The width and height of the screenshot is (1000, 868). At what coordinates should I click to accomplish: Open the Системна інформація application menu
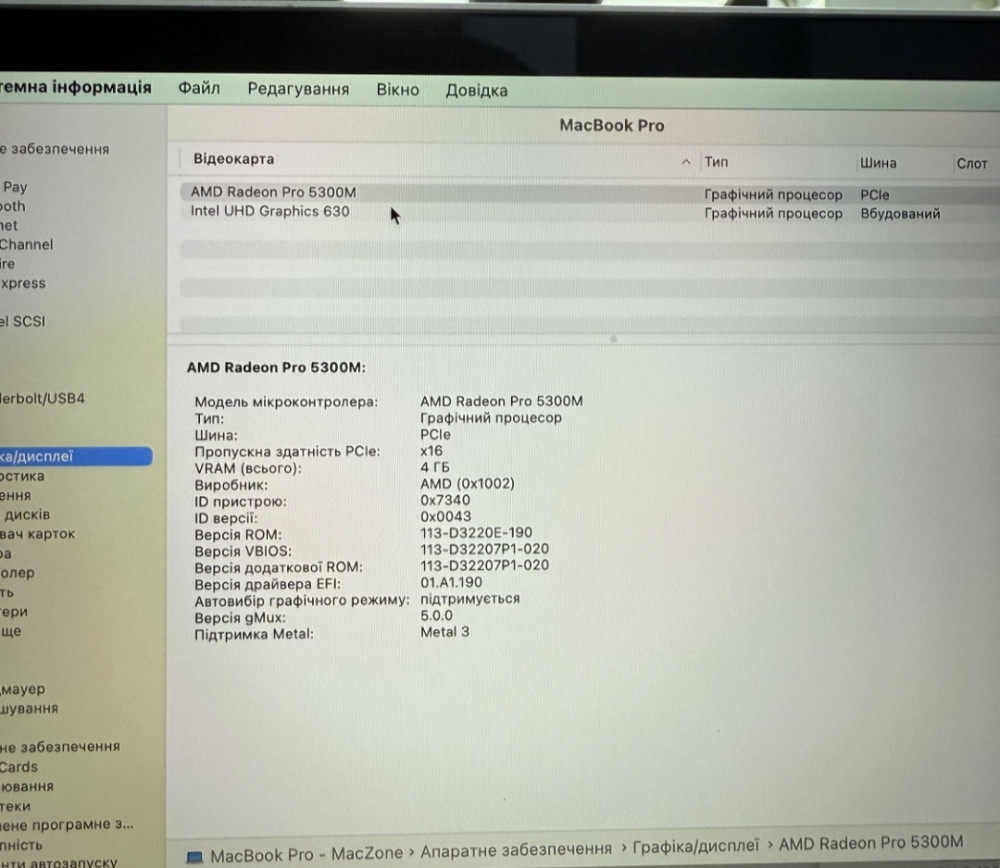[75, 88]
